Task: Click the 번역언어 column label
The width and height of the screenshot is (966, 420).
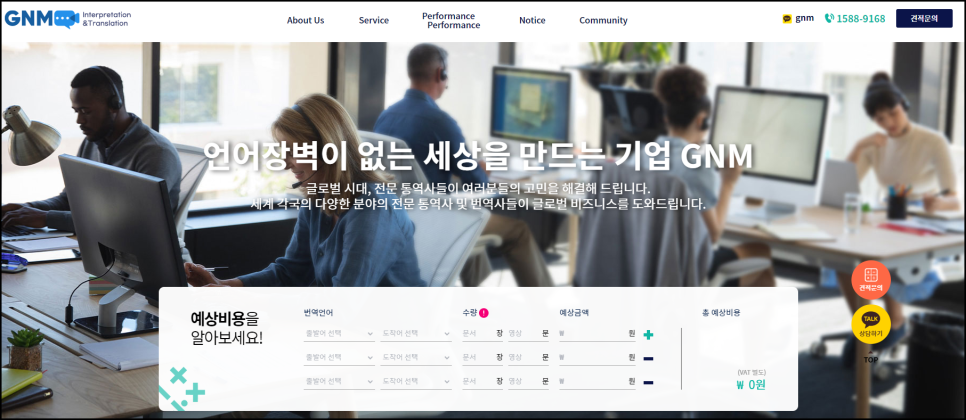Action: coord(319,312)
